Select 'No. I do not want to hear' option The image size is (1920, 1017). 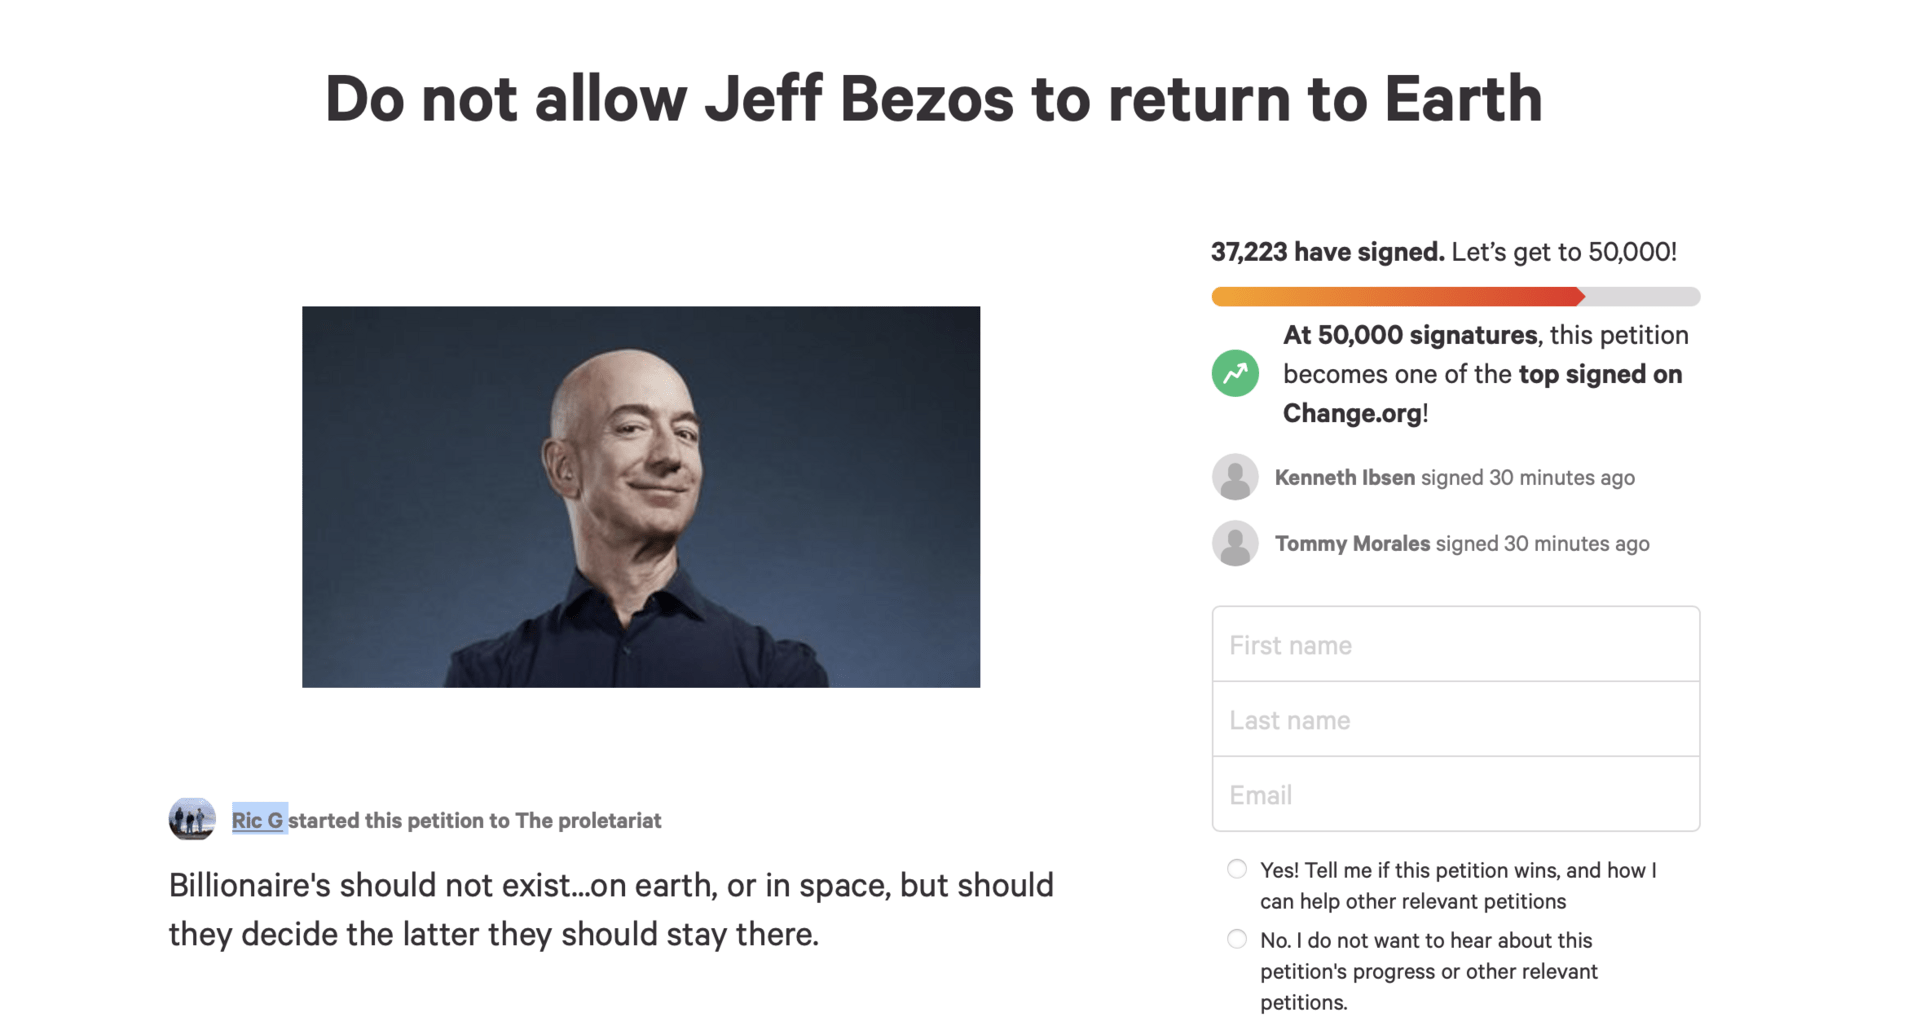[1237, 939]
